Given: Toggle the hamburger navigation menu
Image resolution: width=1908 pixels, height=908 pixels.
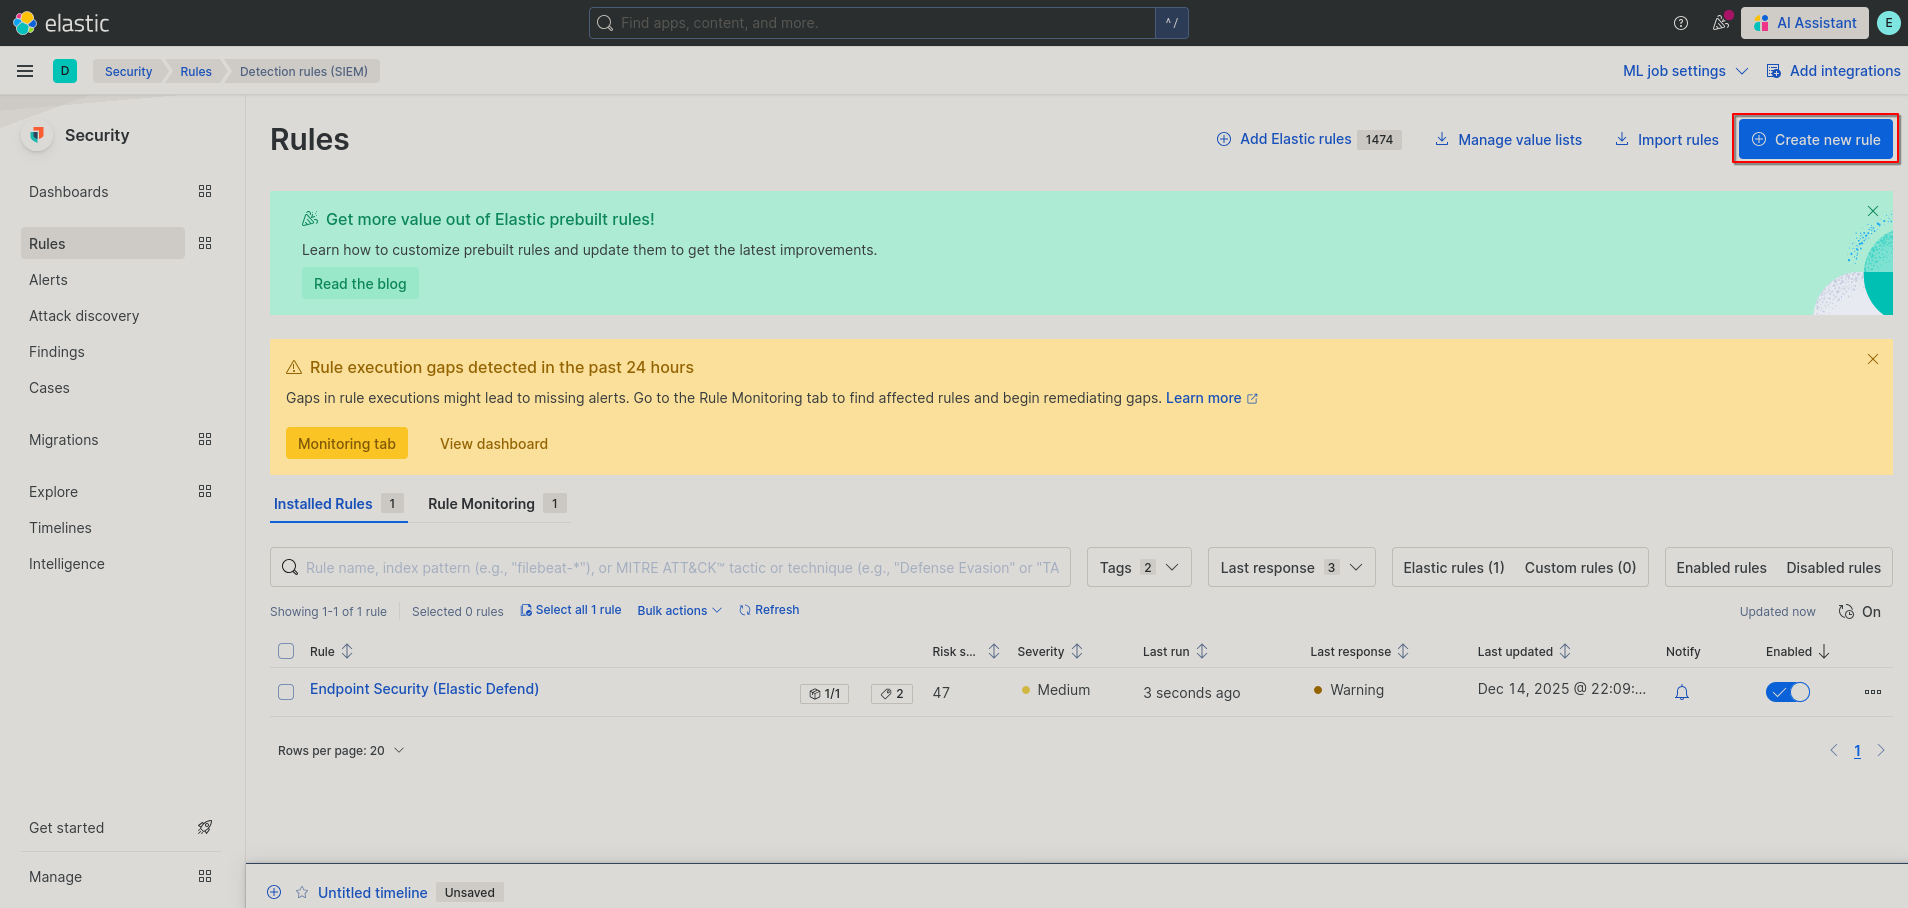Looking at the screenshot, I should click(25, 71).
